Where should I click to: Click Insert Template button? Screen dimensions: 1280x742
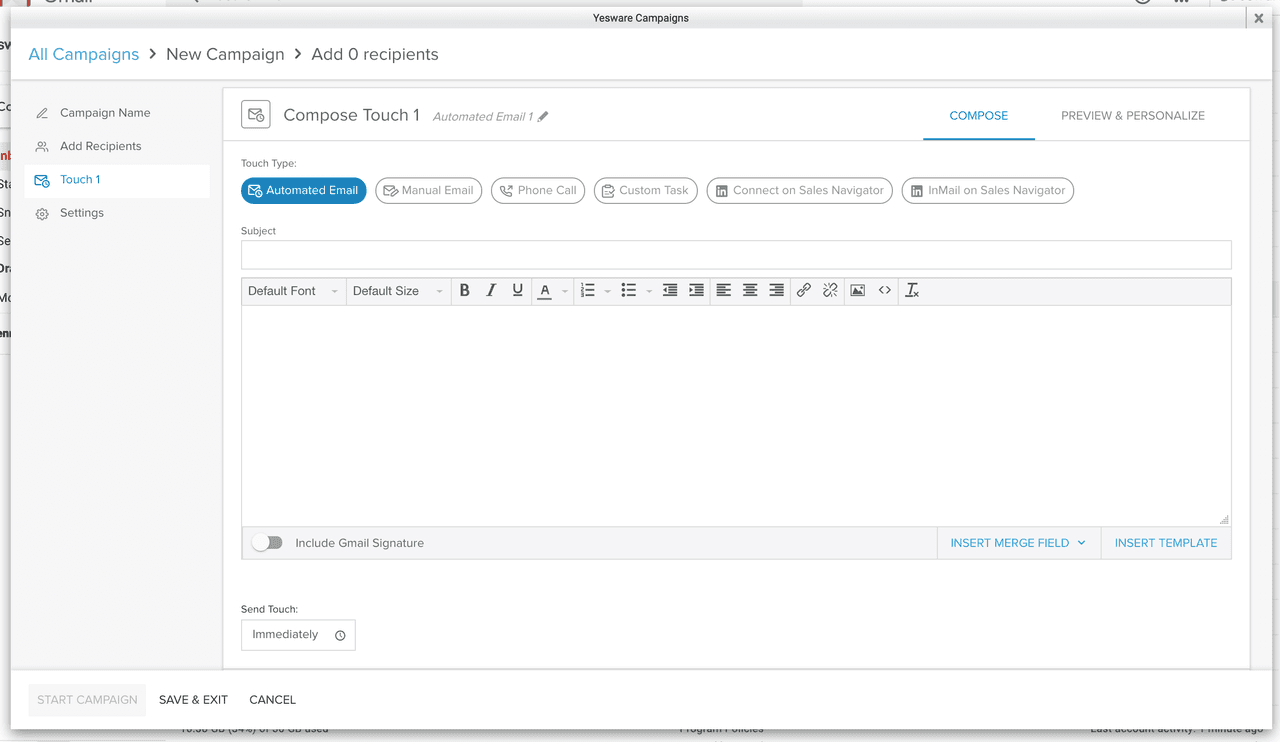1166,543
